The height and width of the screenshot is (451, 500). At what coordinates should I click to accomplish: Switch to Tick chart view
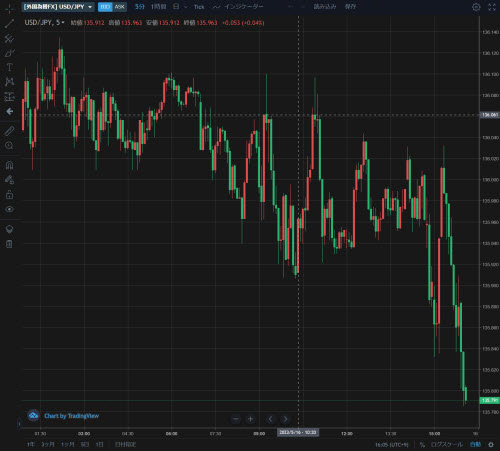click(x=199, y=7)
